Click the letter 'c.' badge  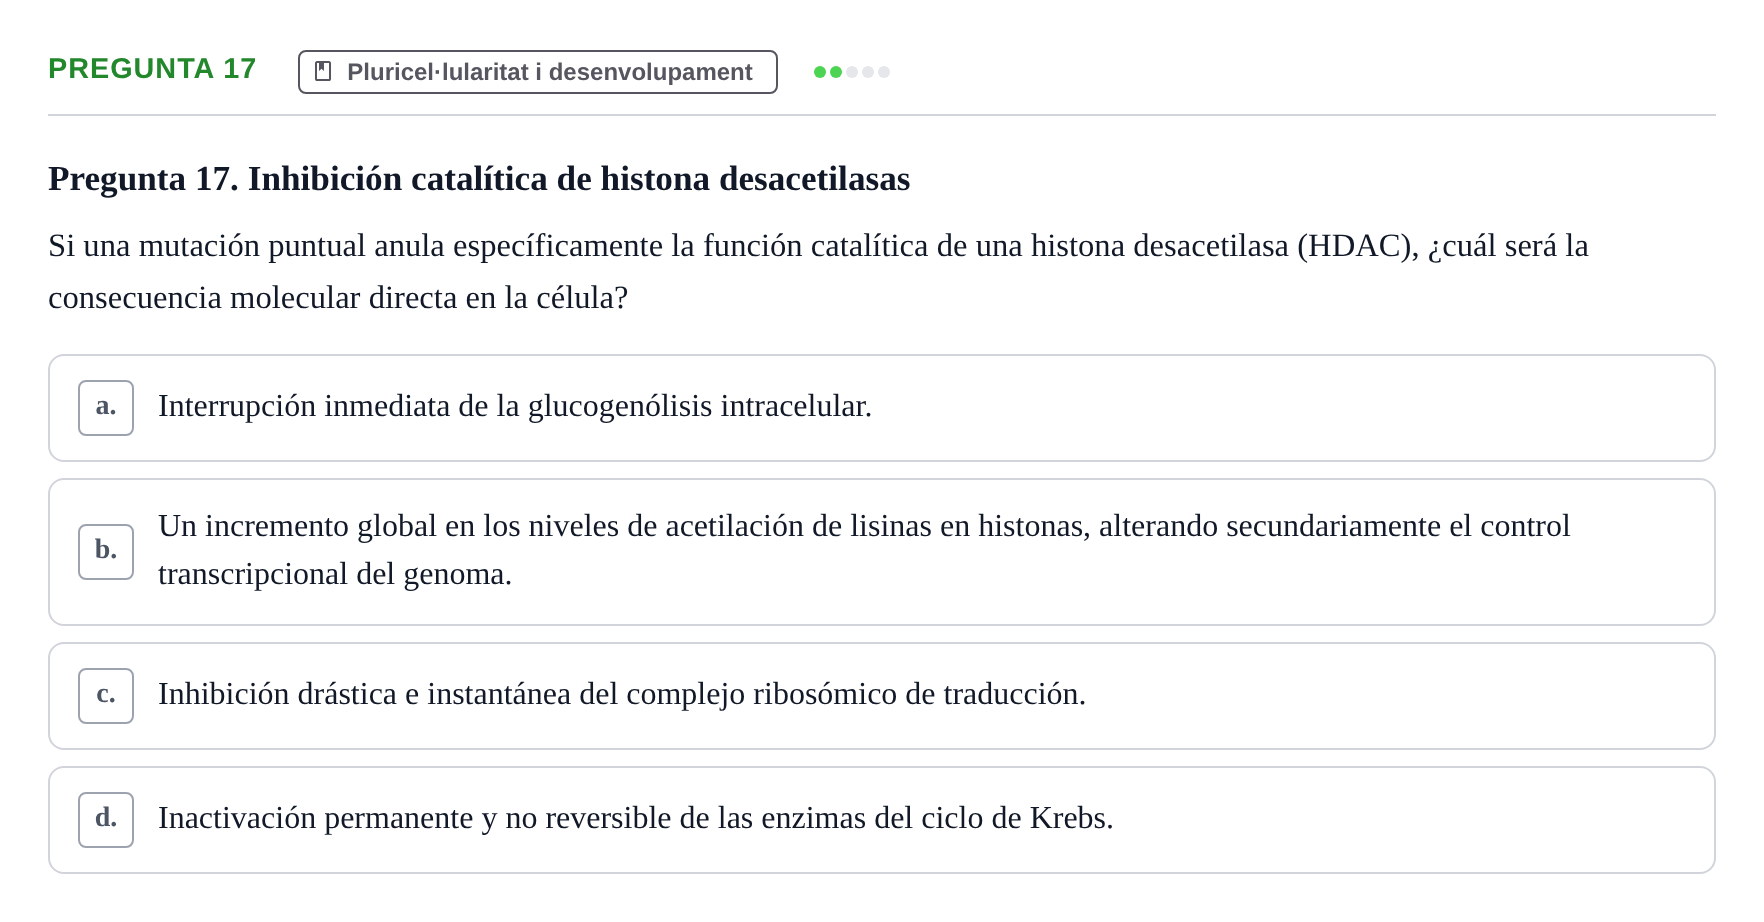[106, 696]
